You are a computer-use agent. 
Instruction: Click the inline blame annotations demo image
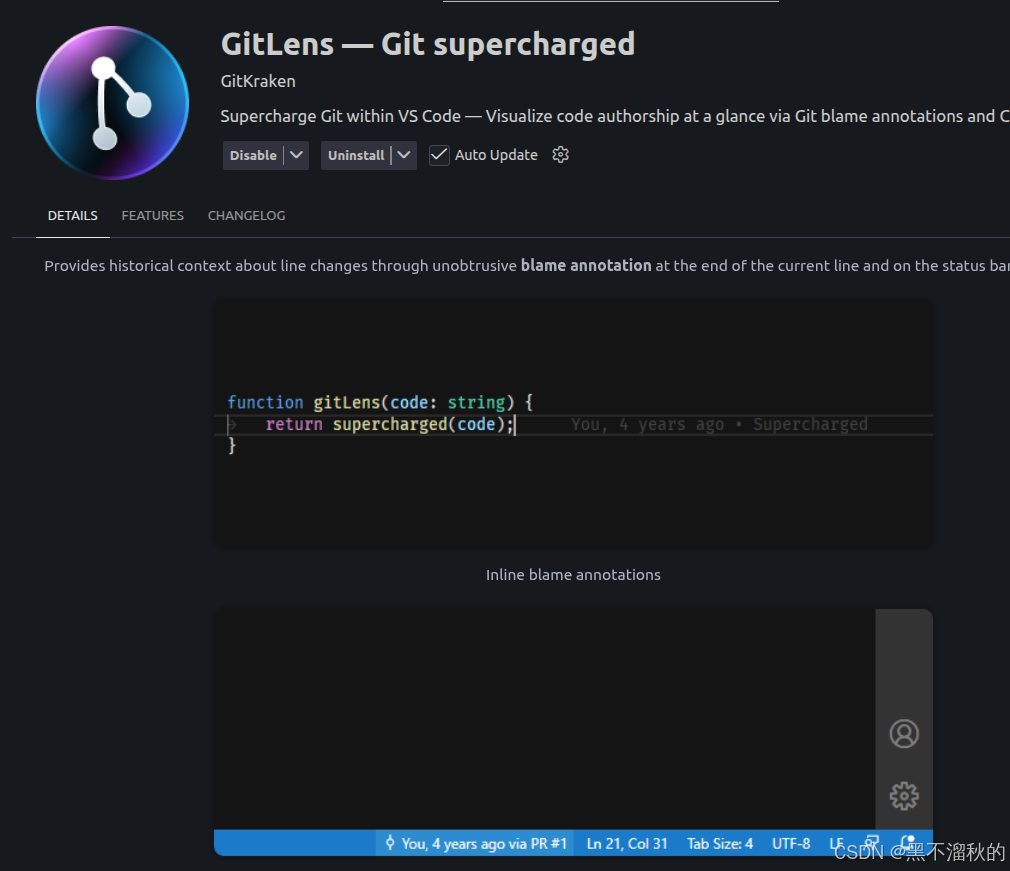573,424
